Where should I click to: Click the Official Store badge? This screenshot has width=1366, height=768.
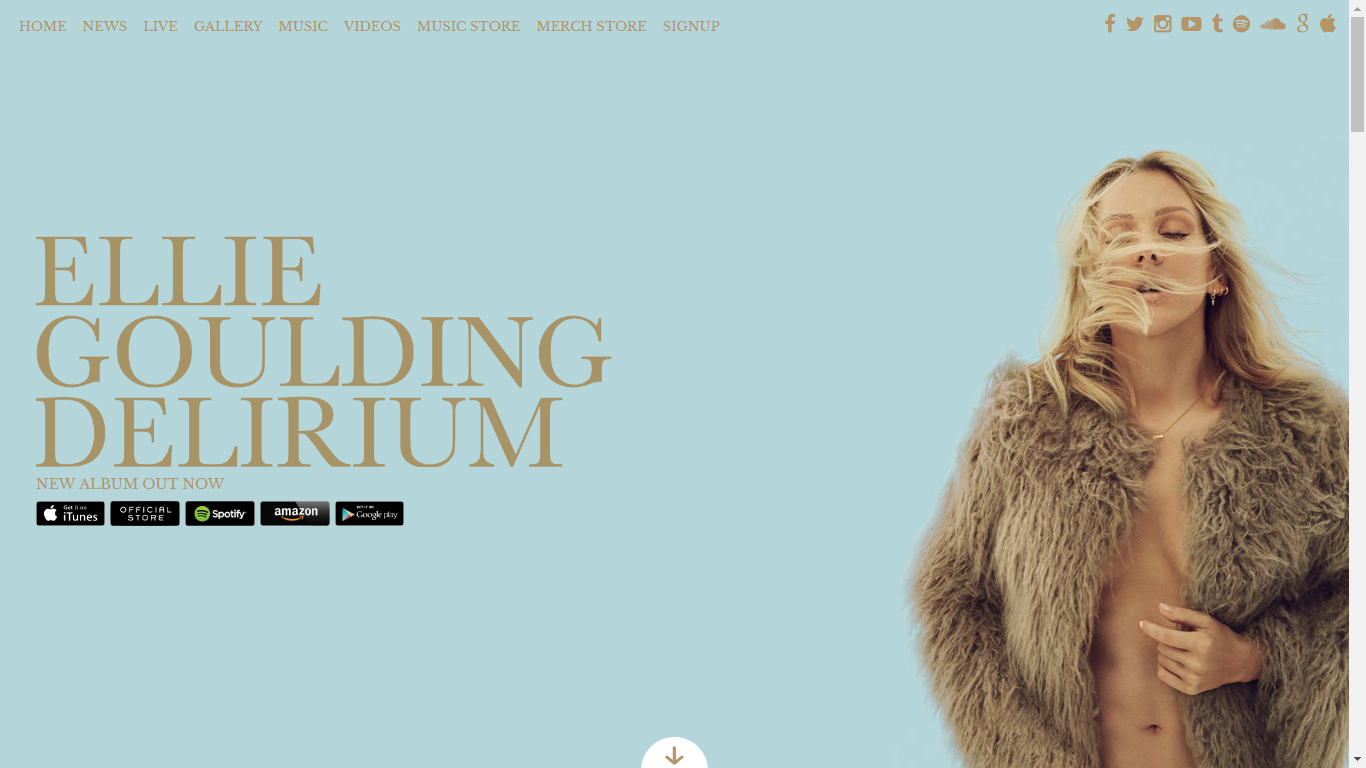pos(145,513)
